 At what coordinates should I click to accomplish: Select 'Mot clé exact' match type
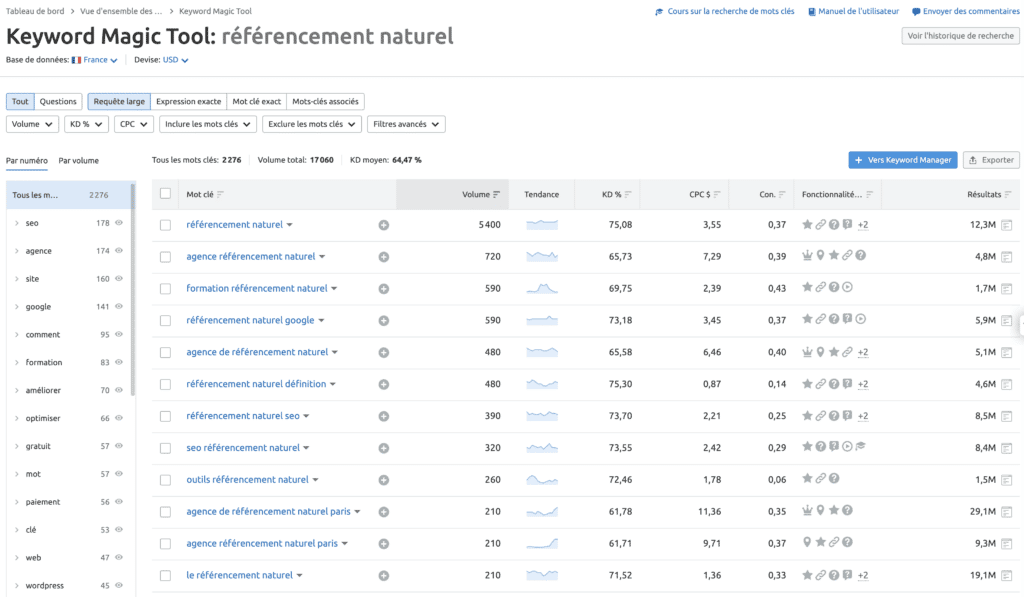pos(257,102)
